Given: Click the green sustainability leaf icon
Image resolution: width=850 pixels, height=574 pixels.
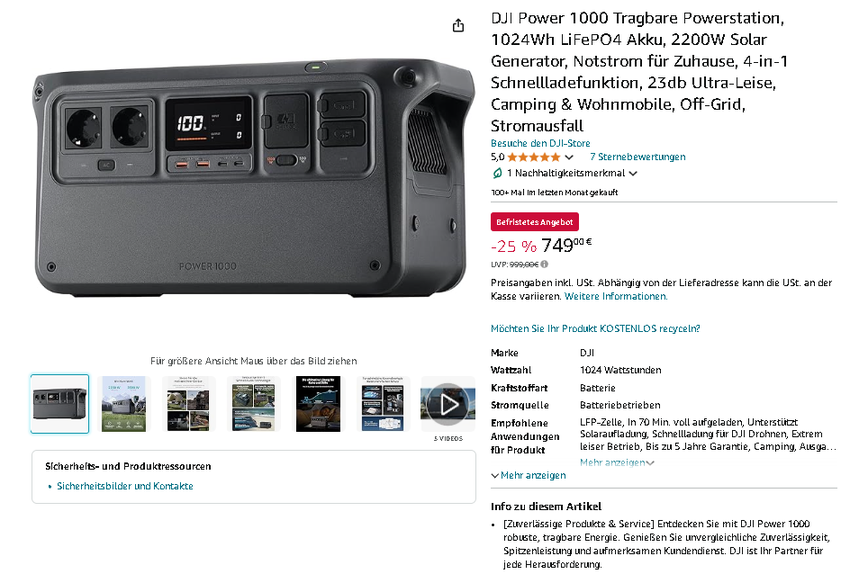Looking at the screenshot, I should pos(497,173).
